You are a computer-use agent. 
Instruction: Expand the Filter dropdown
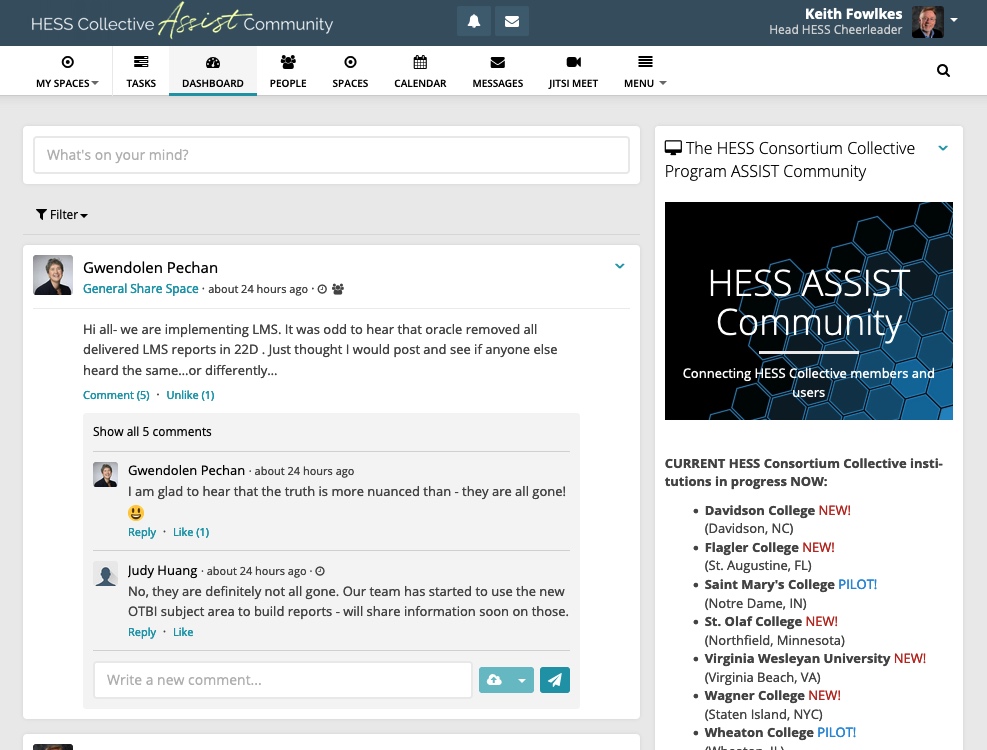(x=62, y=215)
